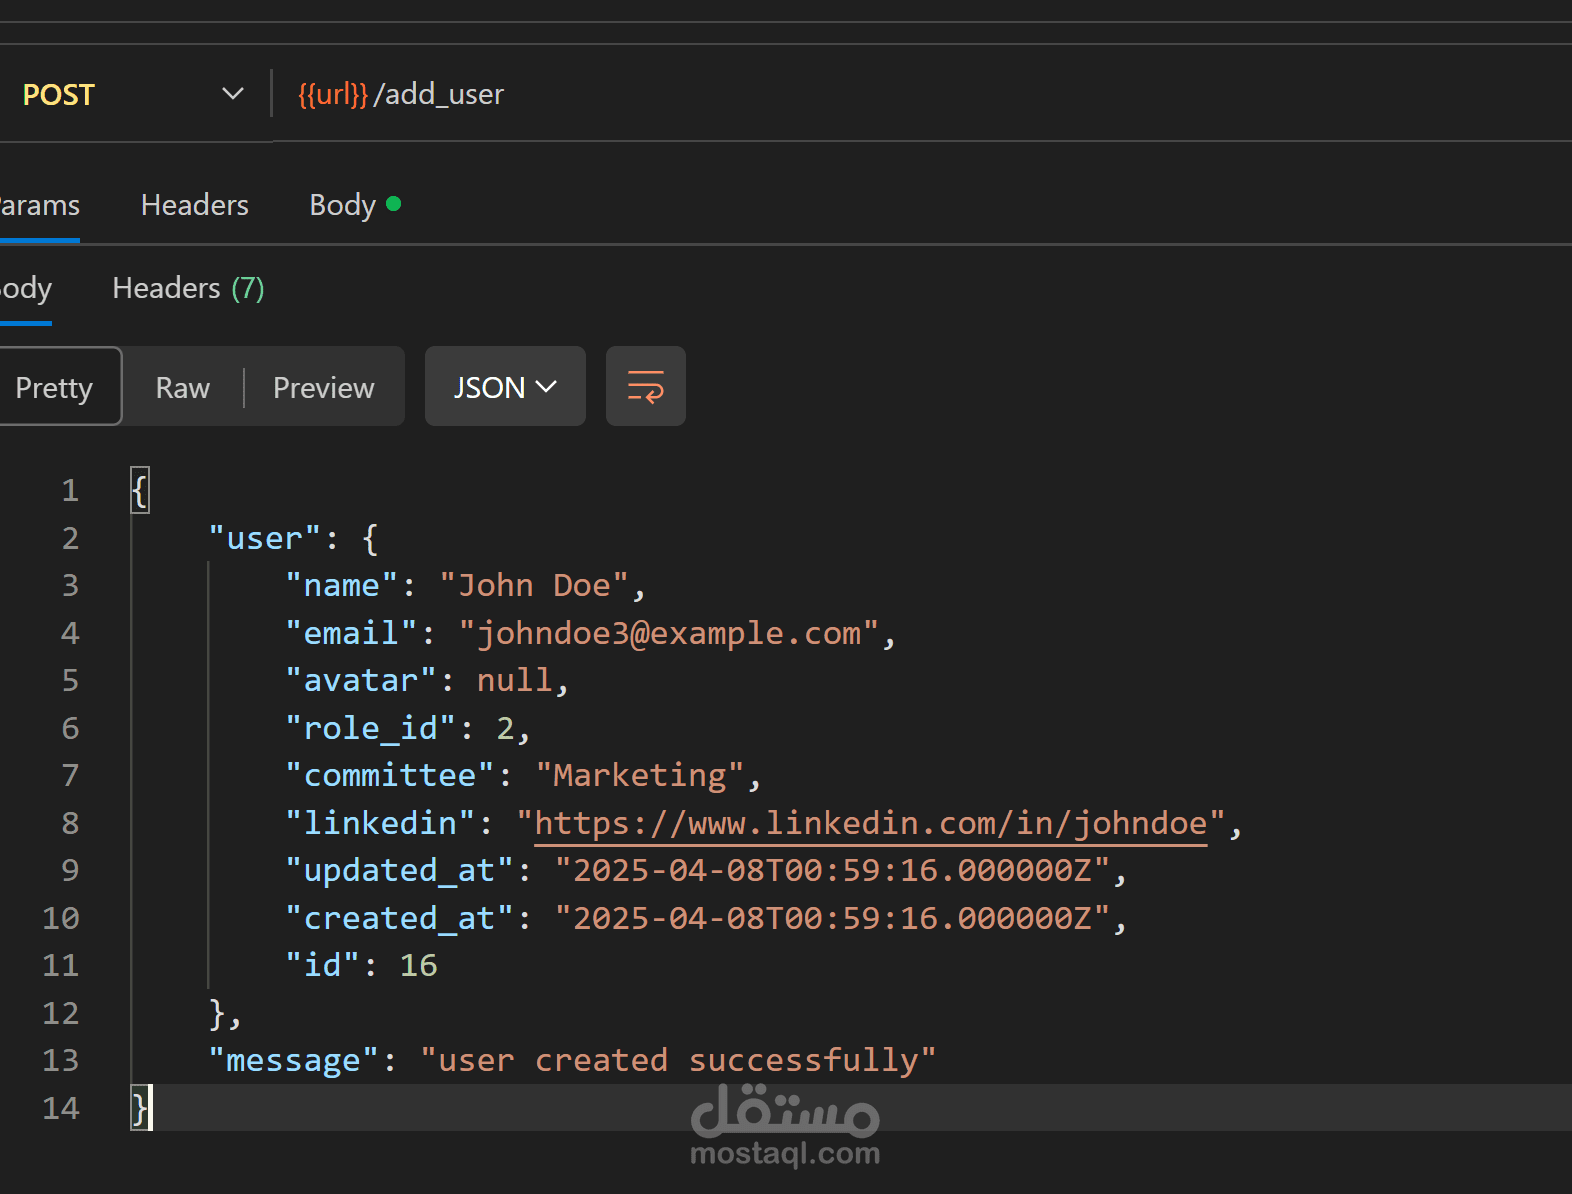Switch to Pretty response view
The image size is (1572, 1194).
click(54, 387)
